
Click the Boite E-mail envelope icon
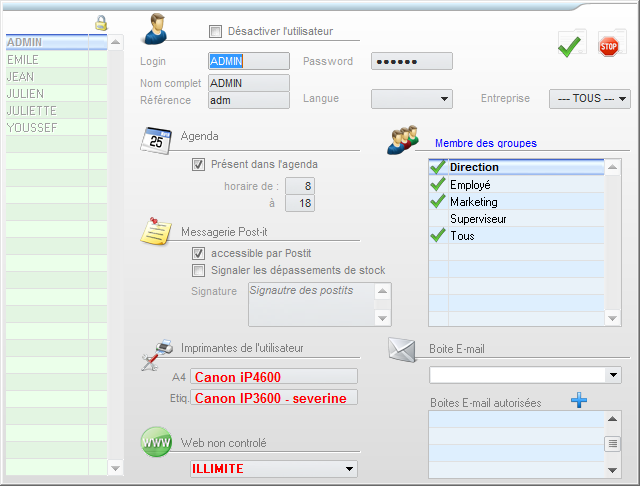coord(402,350)
